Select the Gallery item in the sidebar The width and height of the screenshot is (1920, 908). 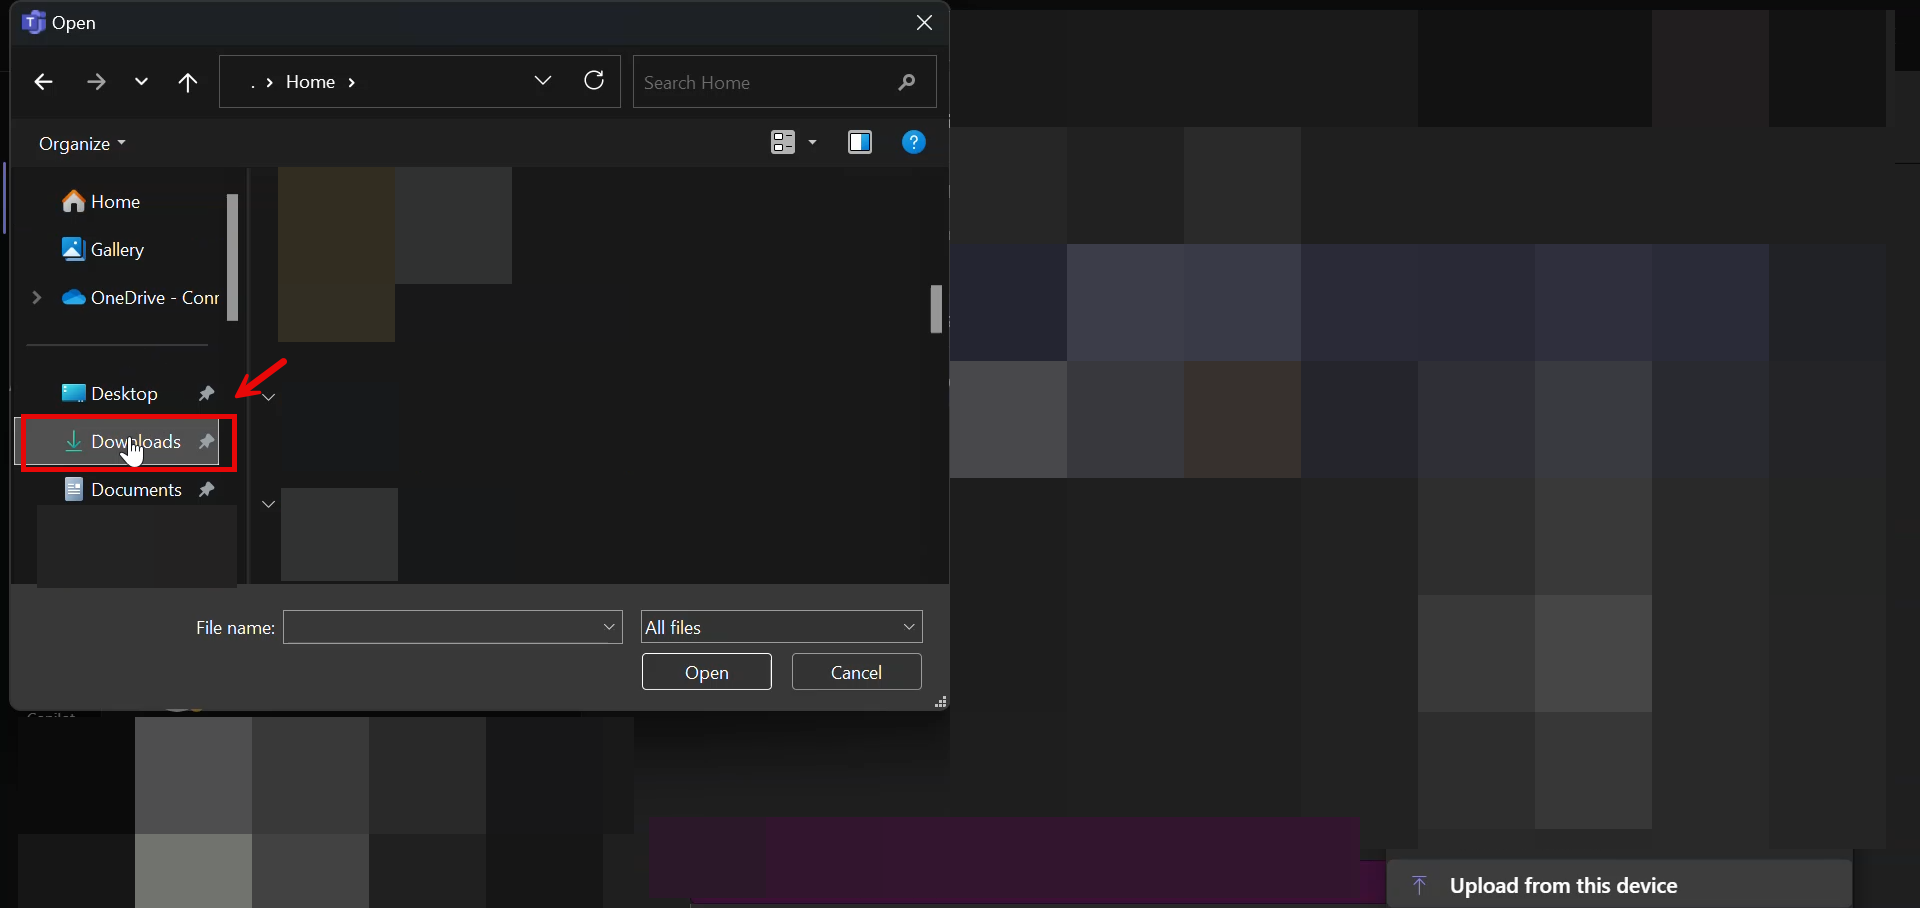(x=118, y=249)
